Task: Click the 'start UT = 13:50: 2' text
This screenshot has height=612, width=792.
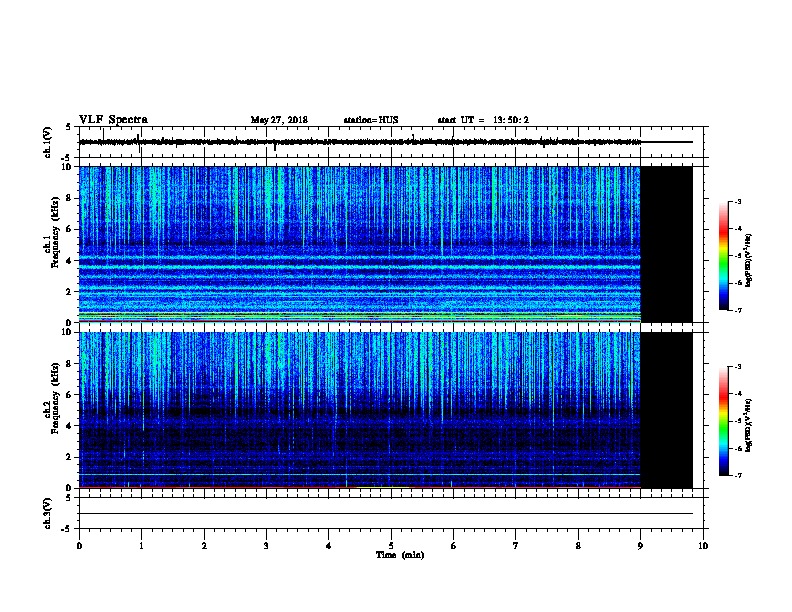Action: [483, 120]
